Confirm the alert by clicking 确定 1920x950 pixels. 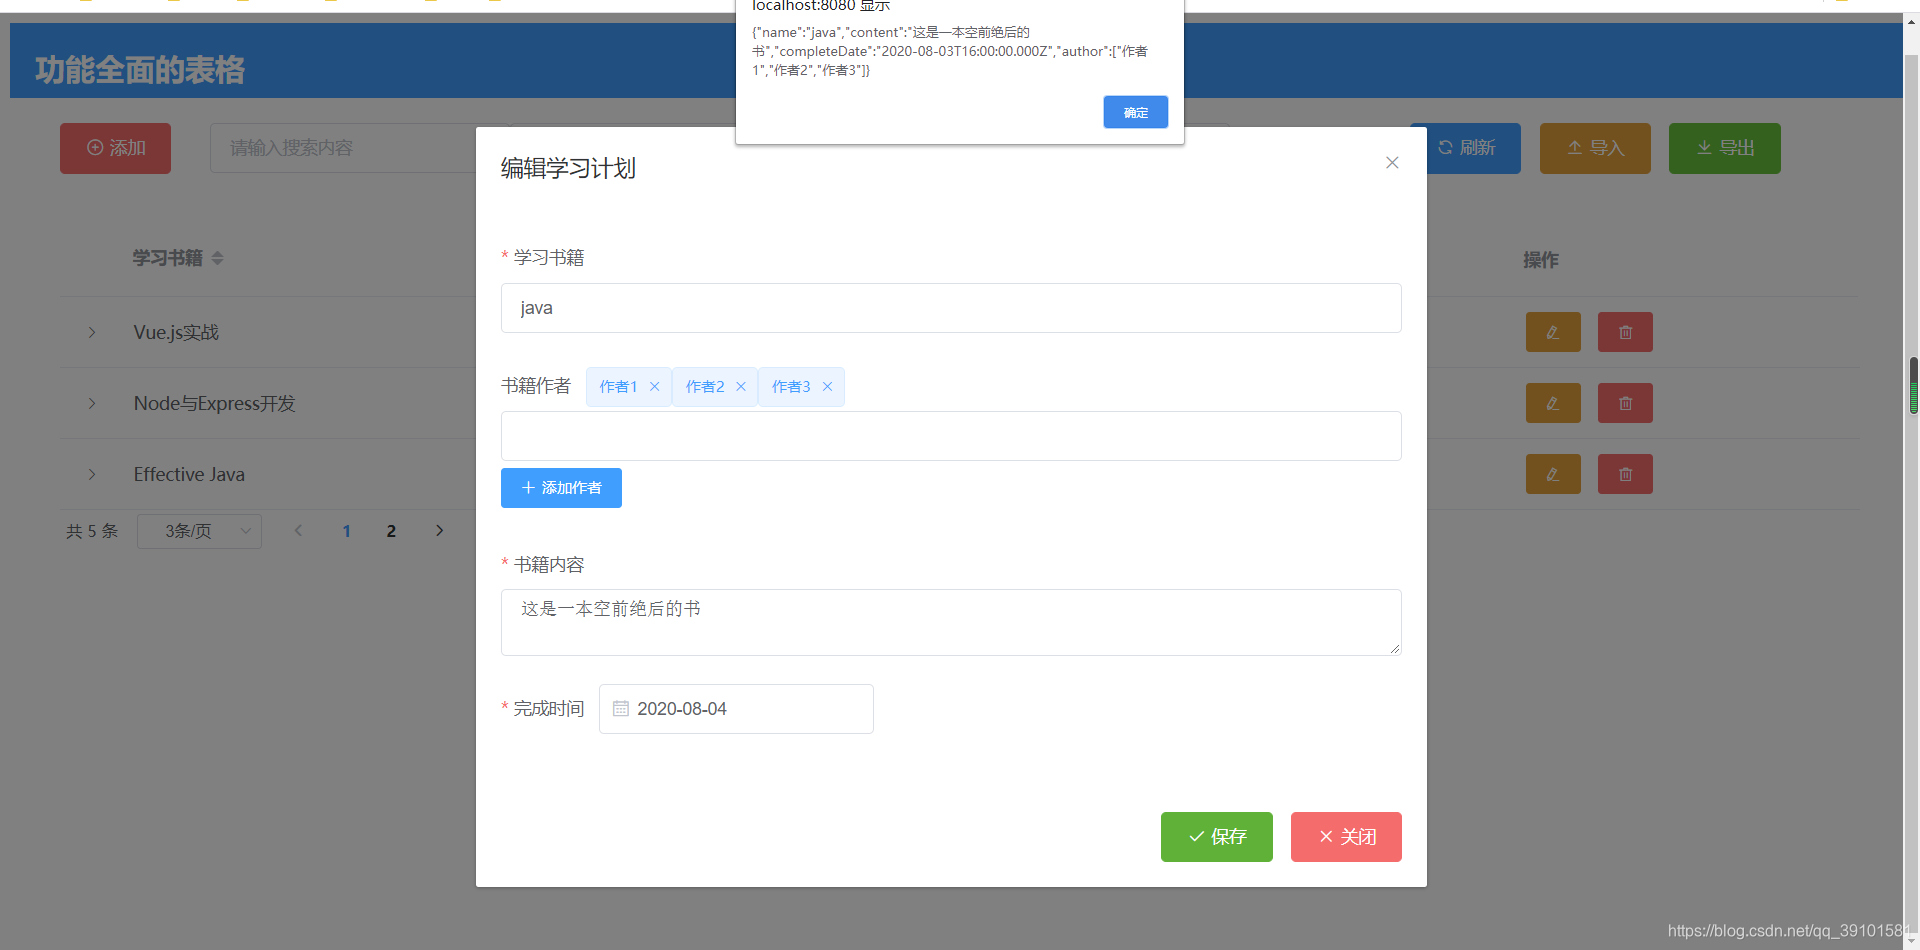[1135, 112]
